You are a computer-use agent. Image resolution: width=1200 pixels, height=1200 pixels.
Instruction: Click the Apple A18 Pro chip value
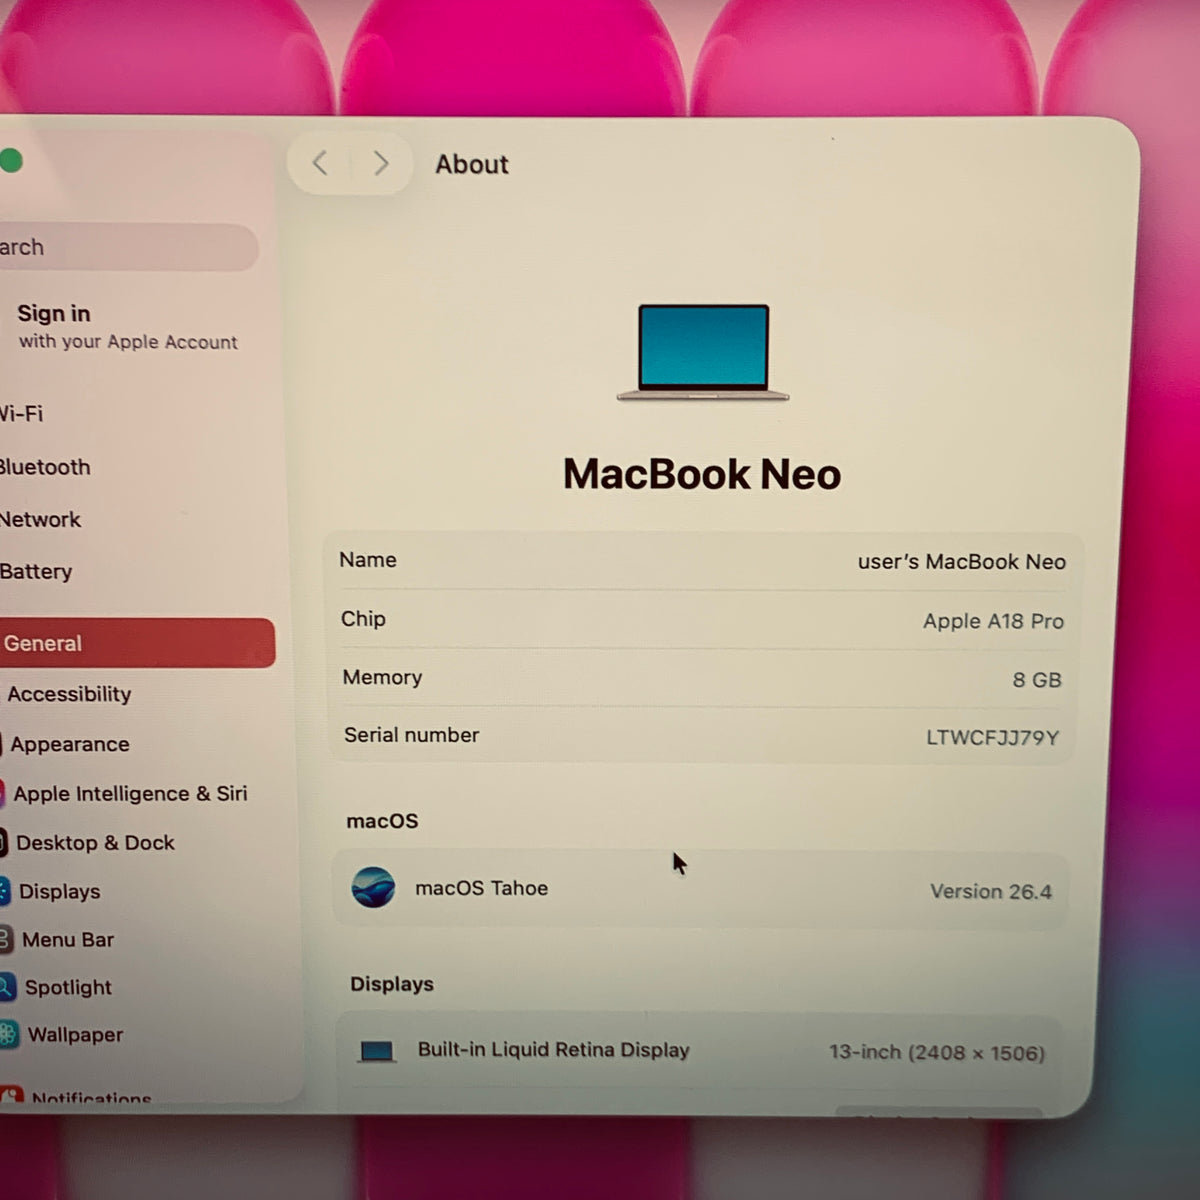[x=993, y=621]
